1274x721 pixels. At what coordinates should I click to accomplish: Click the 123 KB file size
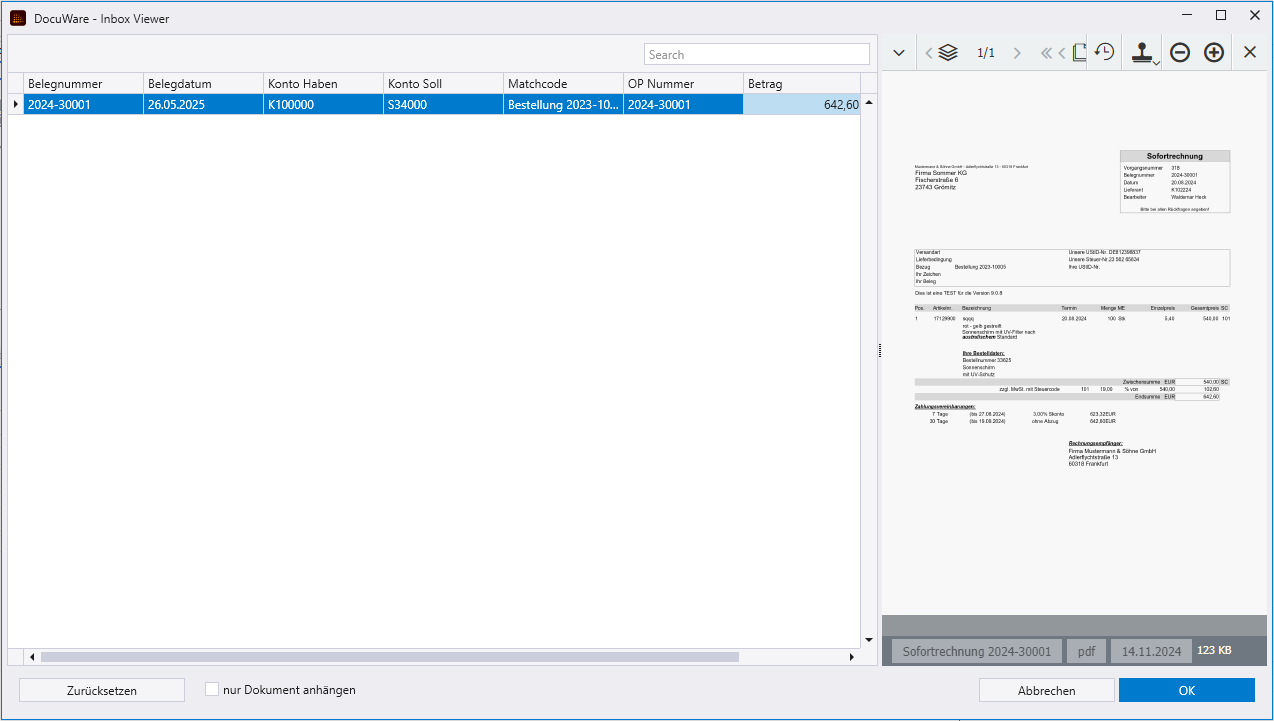coord(1214,651)
